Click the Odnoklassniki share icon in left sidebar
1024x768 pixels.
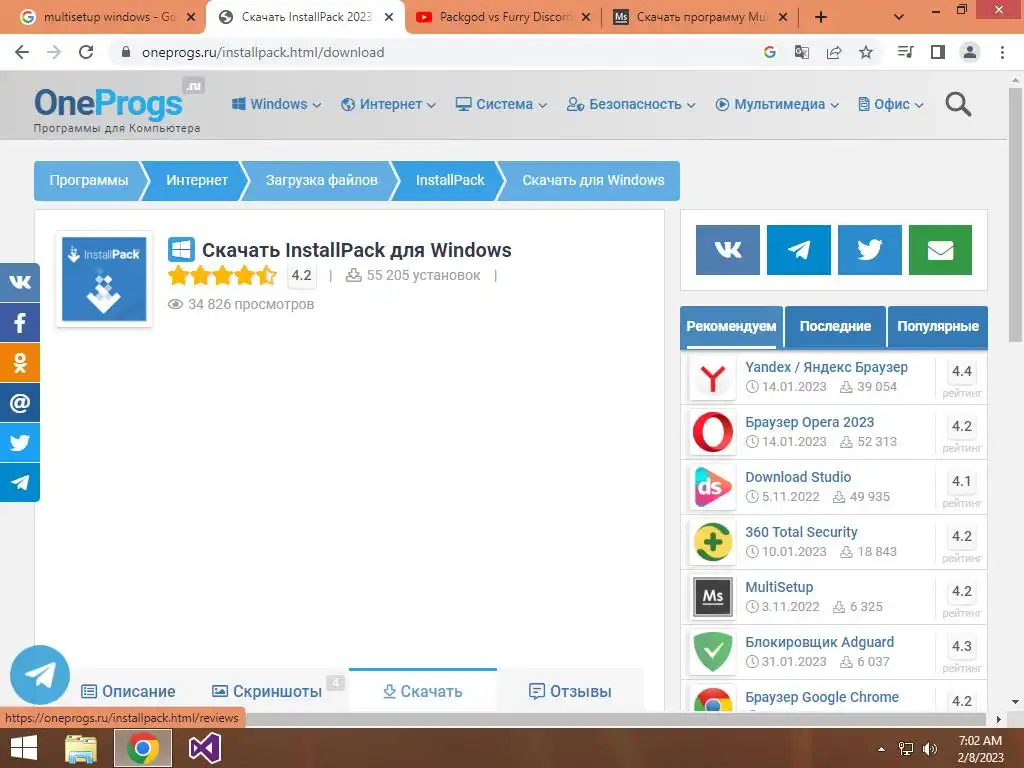coord(20,362)
